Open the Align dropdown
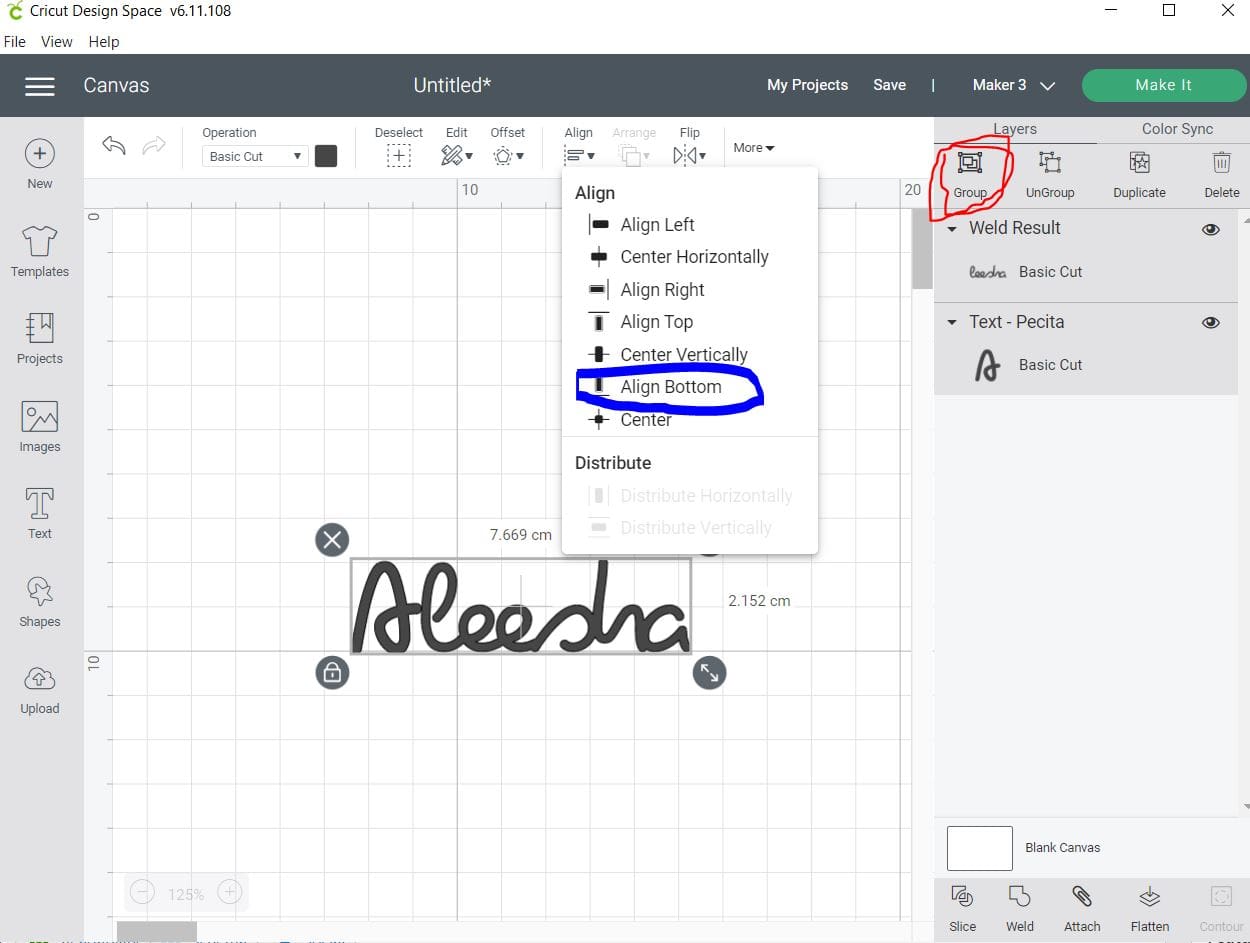 (x=579, y=156)
